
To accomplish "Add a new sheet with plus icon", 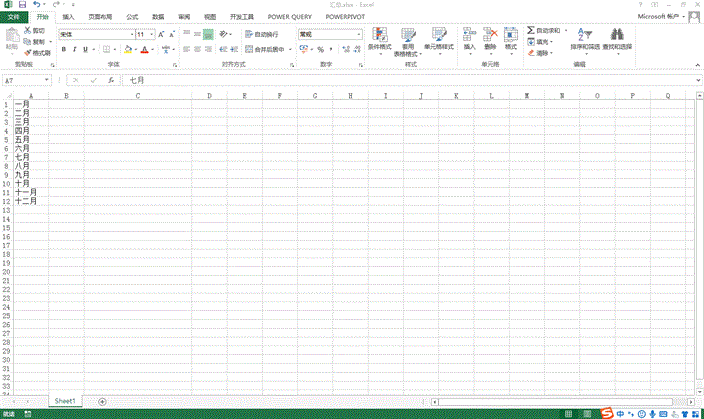I will coord(102,401).
